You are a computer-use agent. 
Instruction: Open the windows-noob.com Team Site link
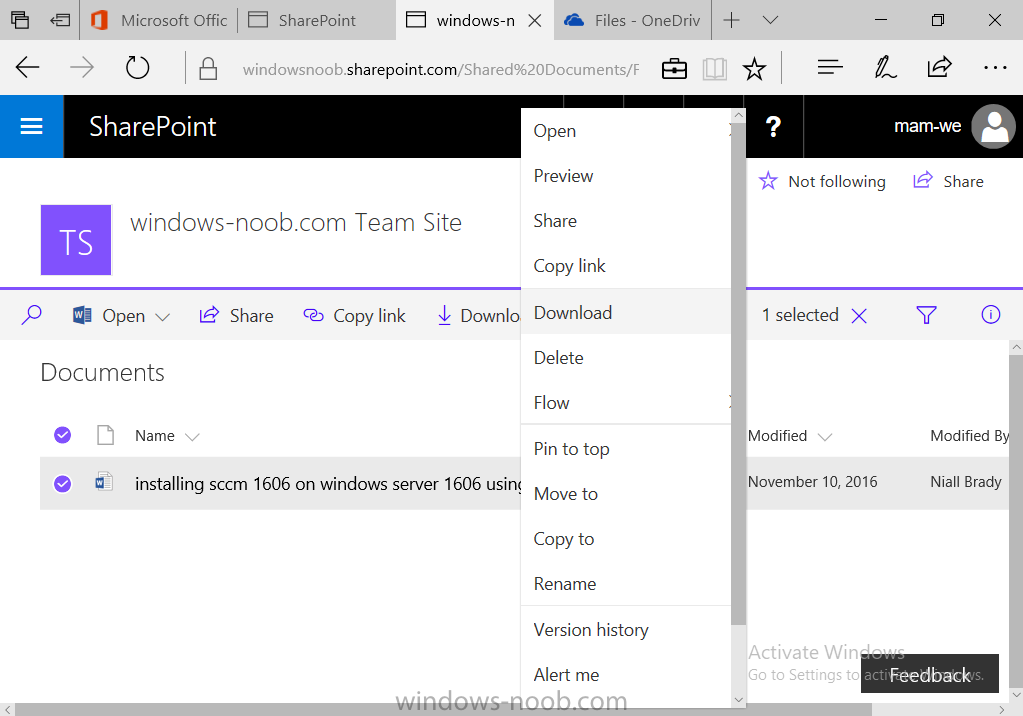[296, 223]
